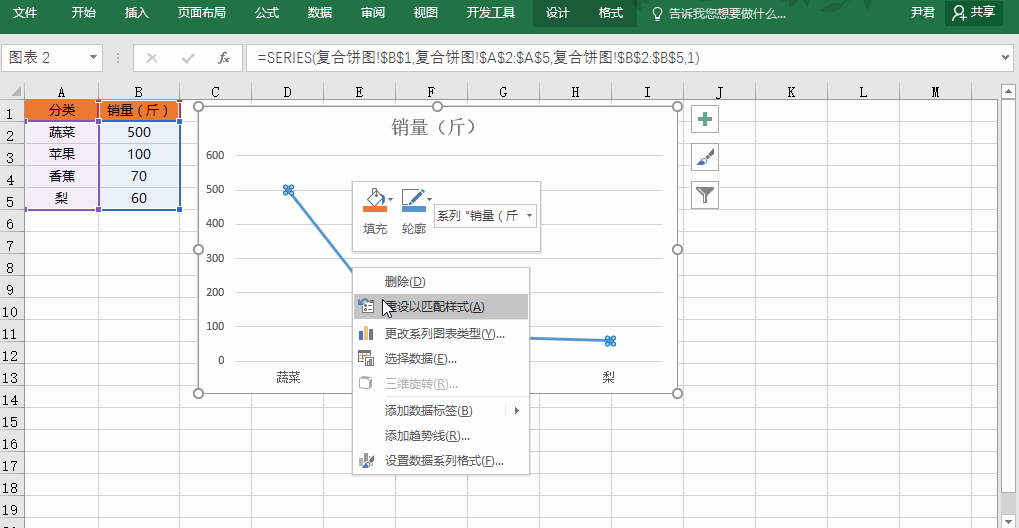Choose 设置数据系列格式 menu entry
Screen dimensions: 1019x528
(444, 461)
